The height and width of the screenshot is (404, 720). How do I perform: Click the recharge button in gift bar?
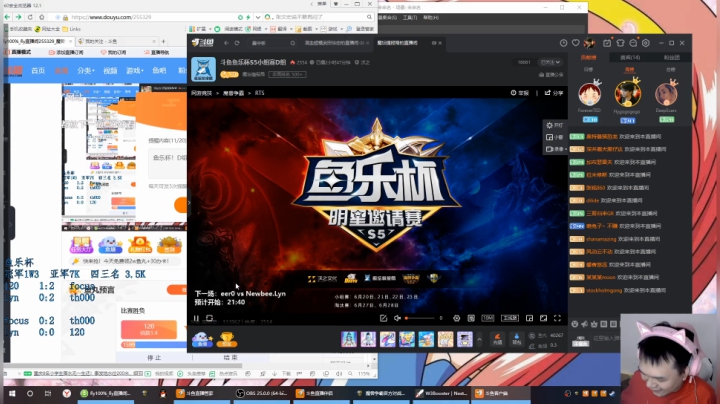[497, 339]
